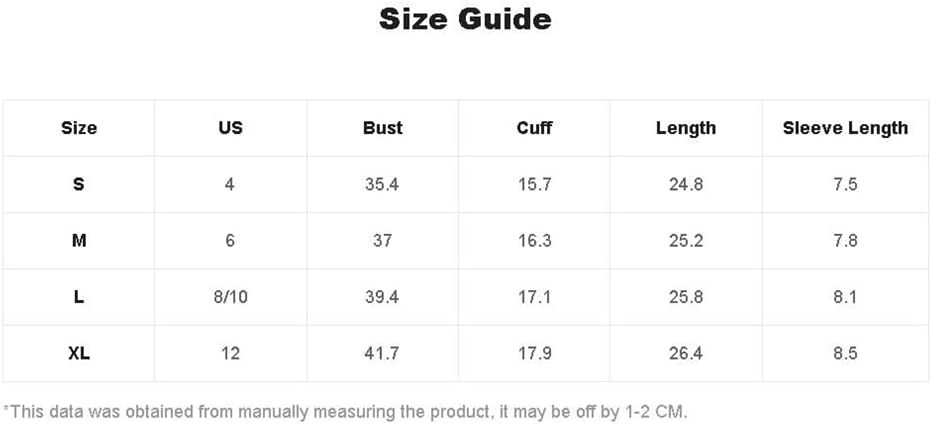Select the 25.8 length cell
This screenshot has height=424, width=932.
[686, 297]
